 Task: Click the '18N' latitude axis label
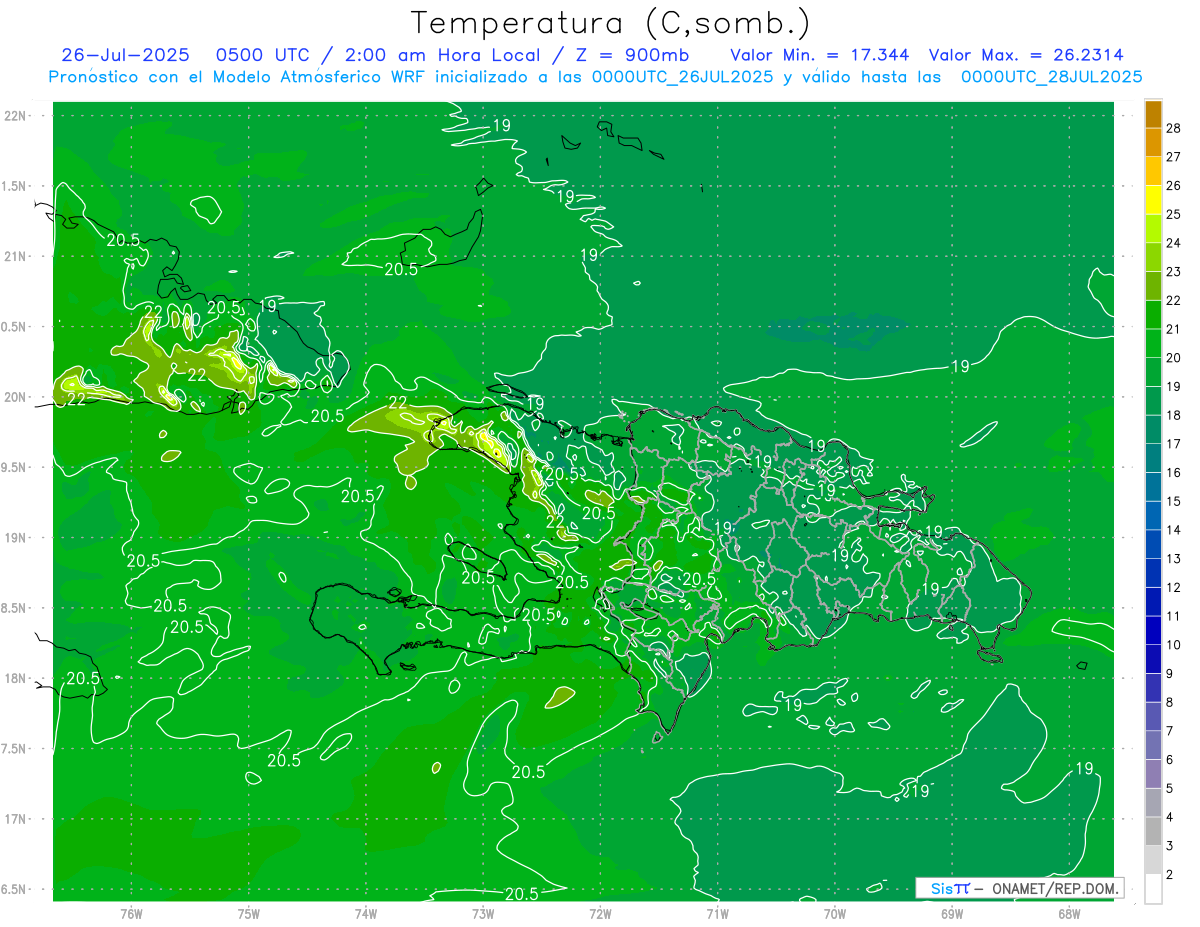[15, 679]
